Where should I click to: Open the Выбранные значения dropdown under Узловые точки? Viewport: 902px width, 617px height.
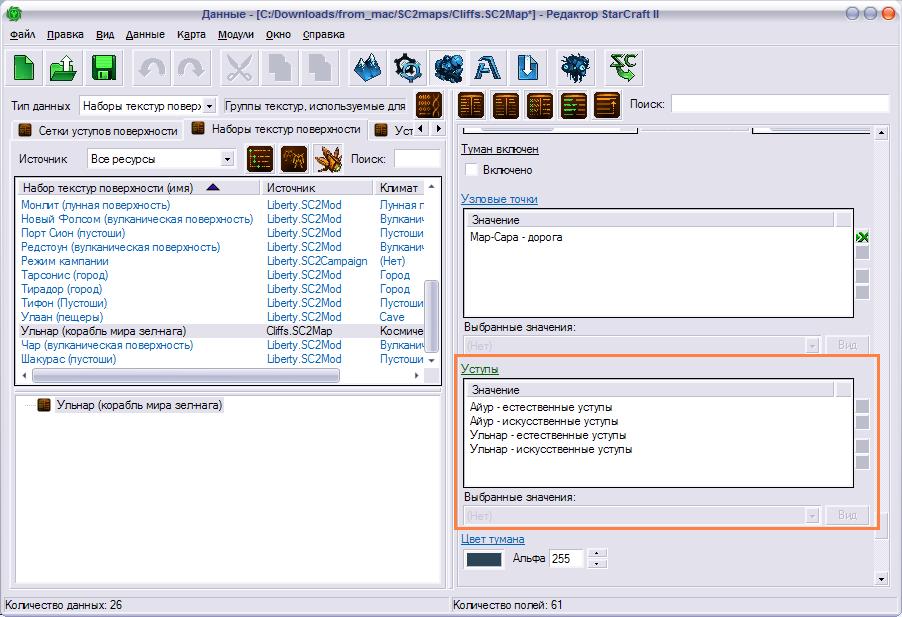(641, 345)
